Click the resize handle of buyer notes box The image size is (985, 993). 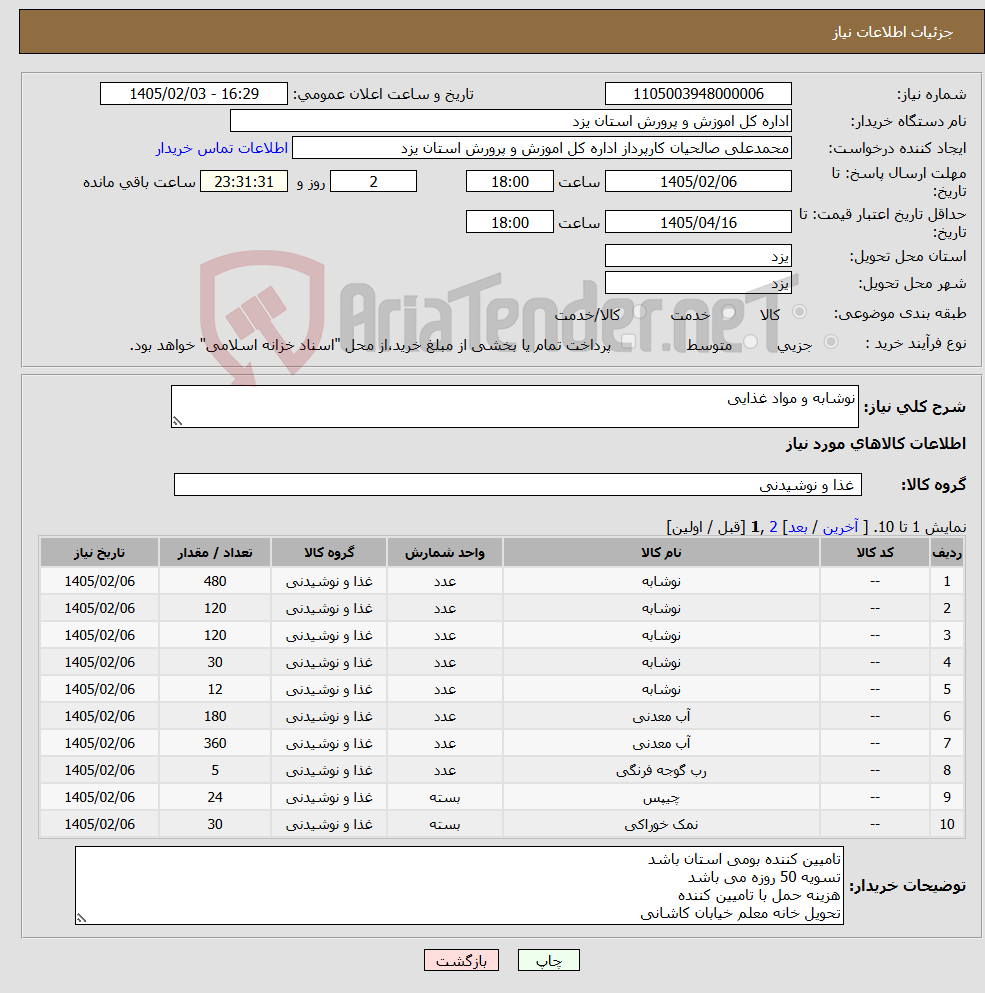(81, 918)
